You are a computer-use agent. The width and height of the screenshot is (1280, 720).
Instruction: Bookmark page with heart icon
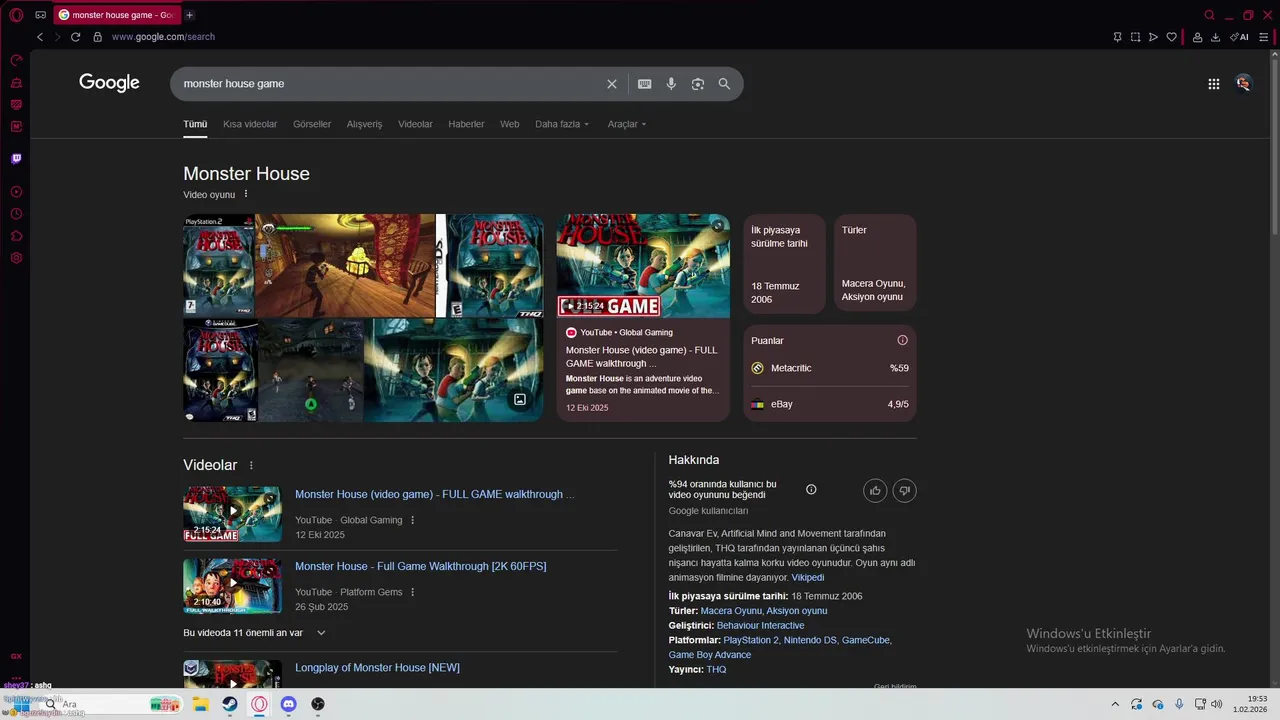pos(1171,37)
